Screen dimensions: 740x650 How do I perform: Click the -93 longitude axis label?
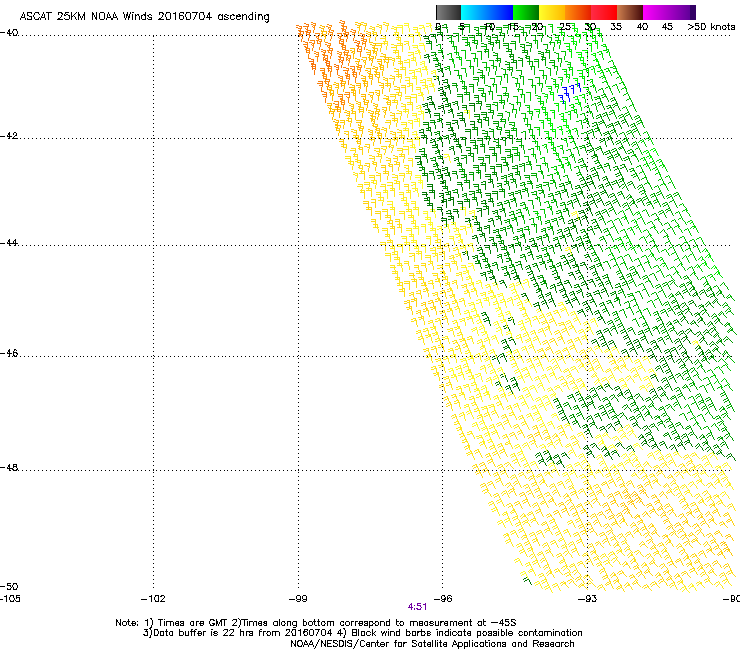[587, 599]
